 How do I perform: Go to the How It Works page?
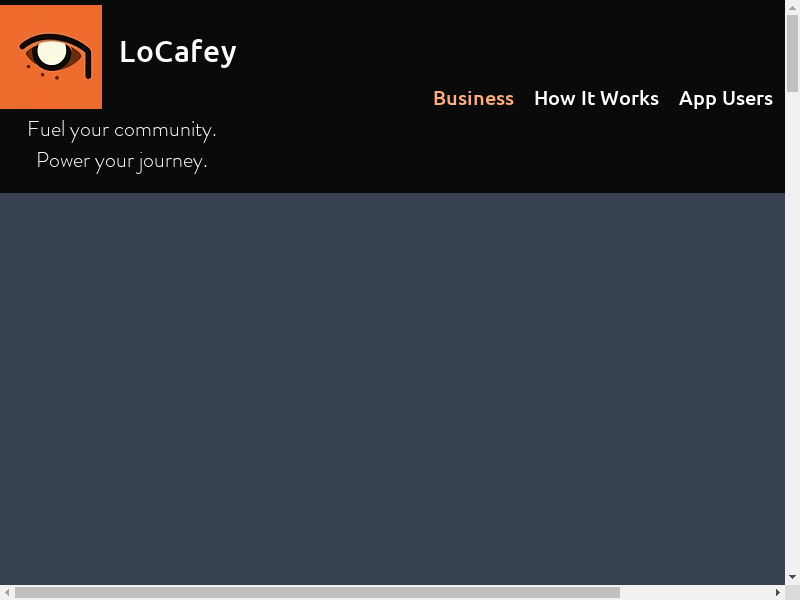596,98
